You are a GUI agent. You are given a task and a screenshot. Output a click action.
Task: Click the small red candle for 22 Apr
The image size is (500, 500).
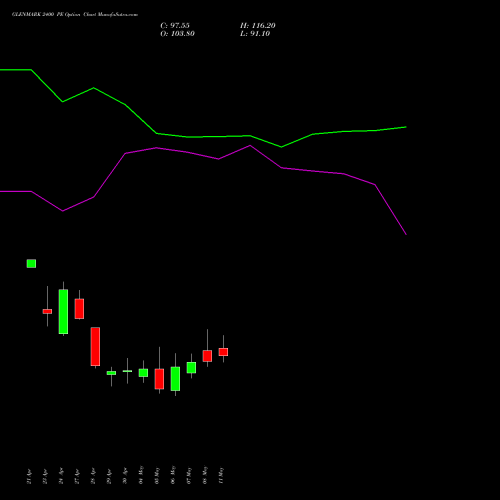pyautogui.click(x=47, y=311)
